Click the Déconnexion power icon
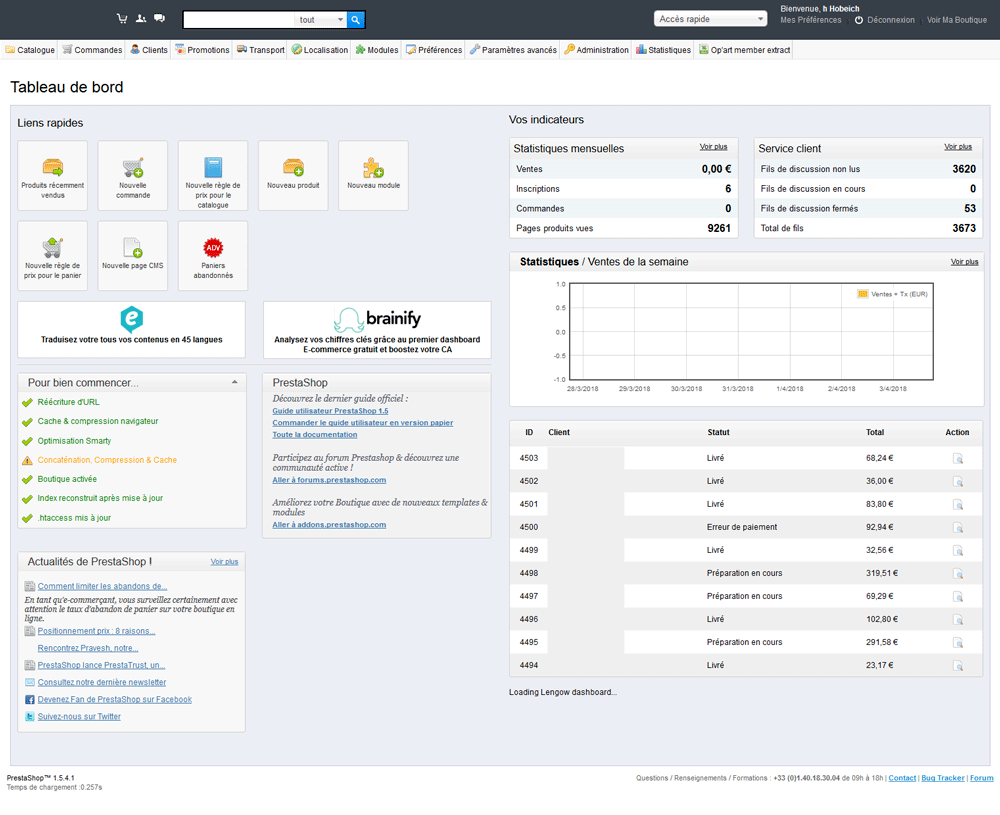The height and width of the screenshot is (815, 1000). pos(859,20)
